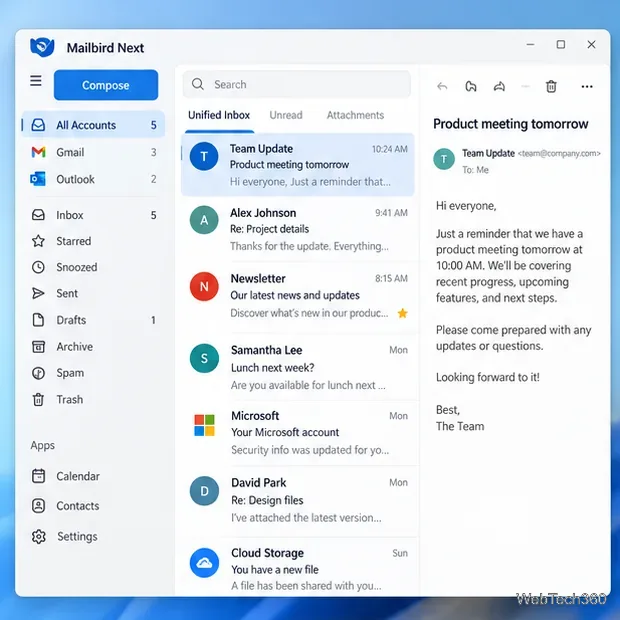
Task: Click the Cloud Storage avatar icon
Action: point(204,563)
